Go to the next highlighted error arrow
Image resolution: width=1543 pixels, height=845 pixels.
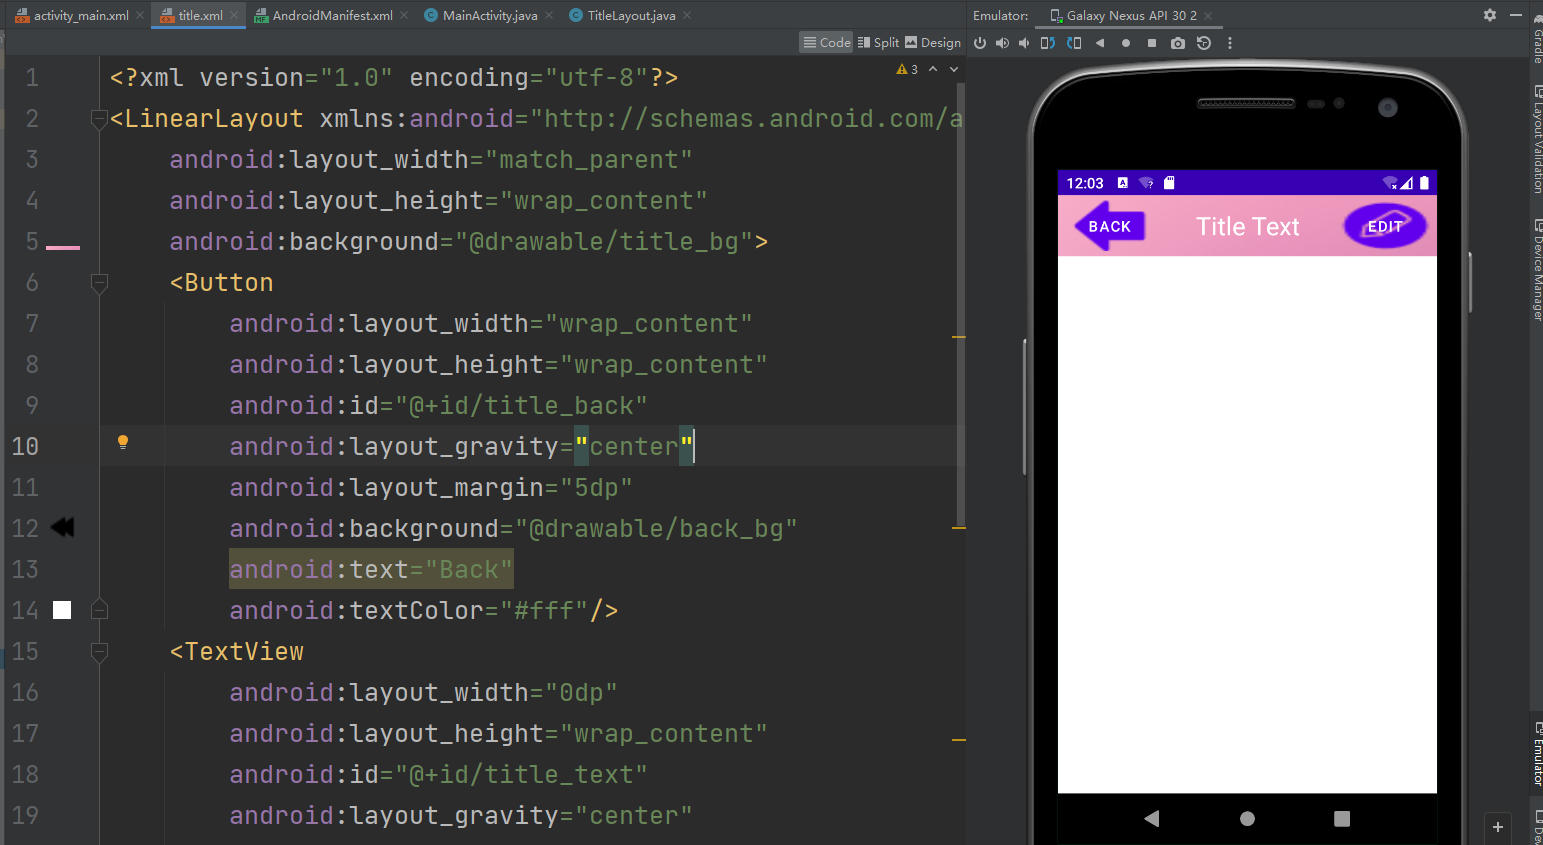[x=954, y=69]
